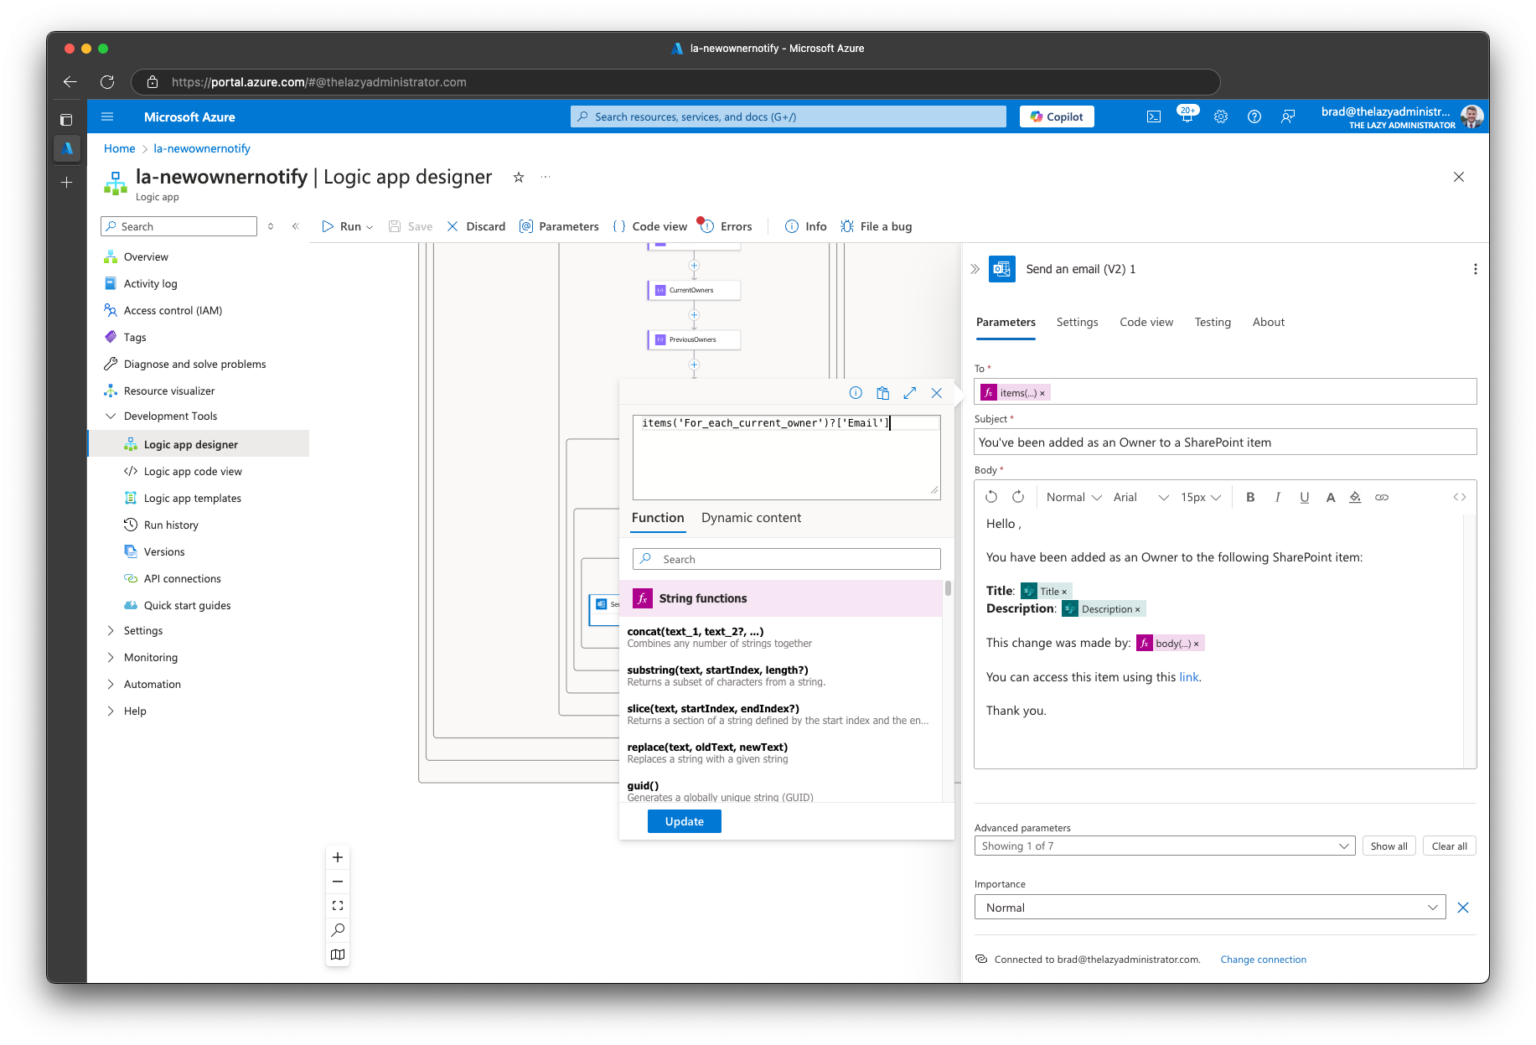The image size is (1536, 1045).
Task: Open the Azure portal hamburger menu
Action: (107, 117)
